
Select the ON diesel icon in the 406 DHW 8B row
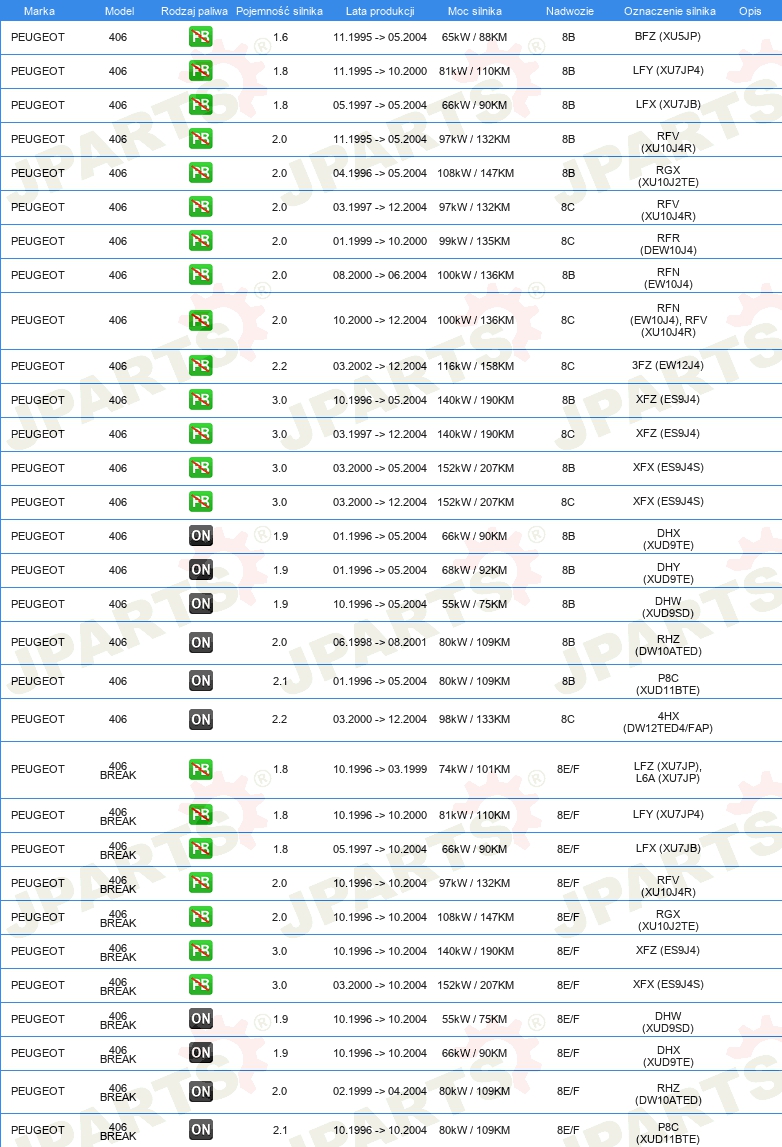tap(200, 604)
